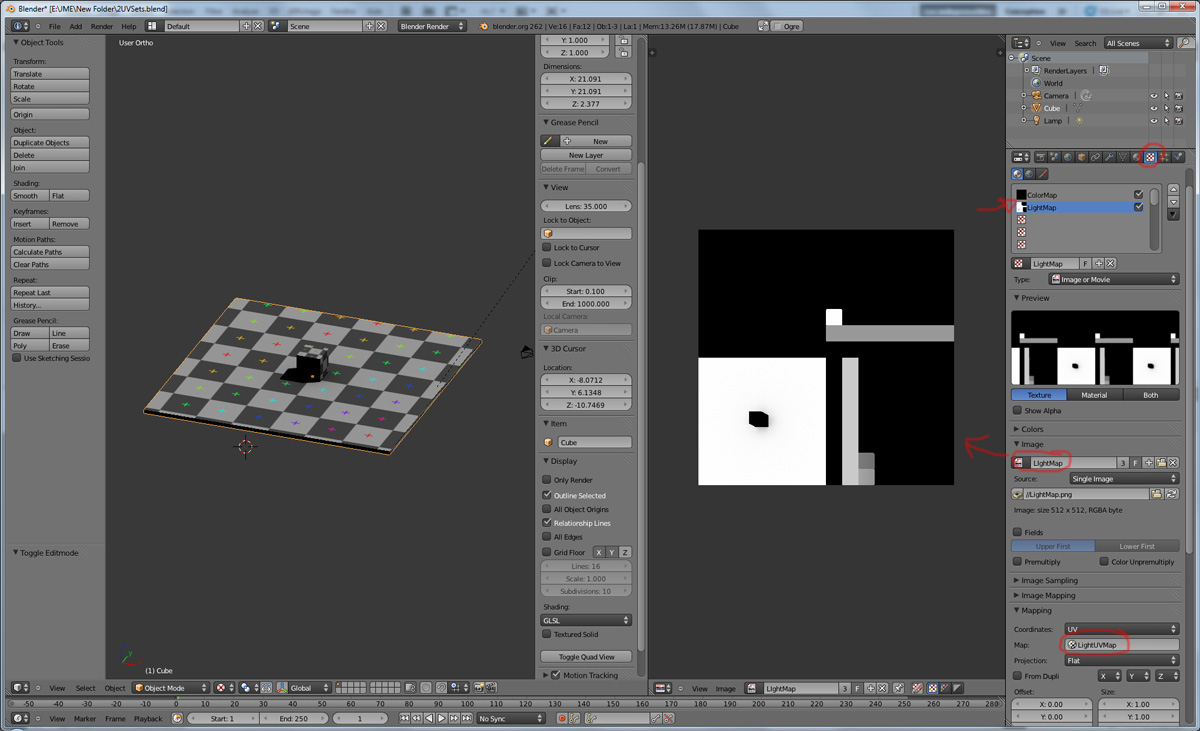Check the Premultiply option
This screenshot has width=1200, height=731.
tap(1018, 562)
